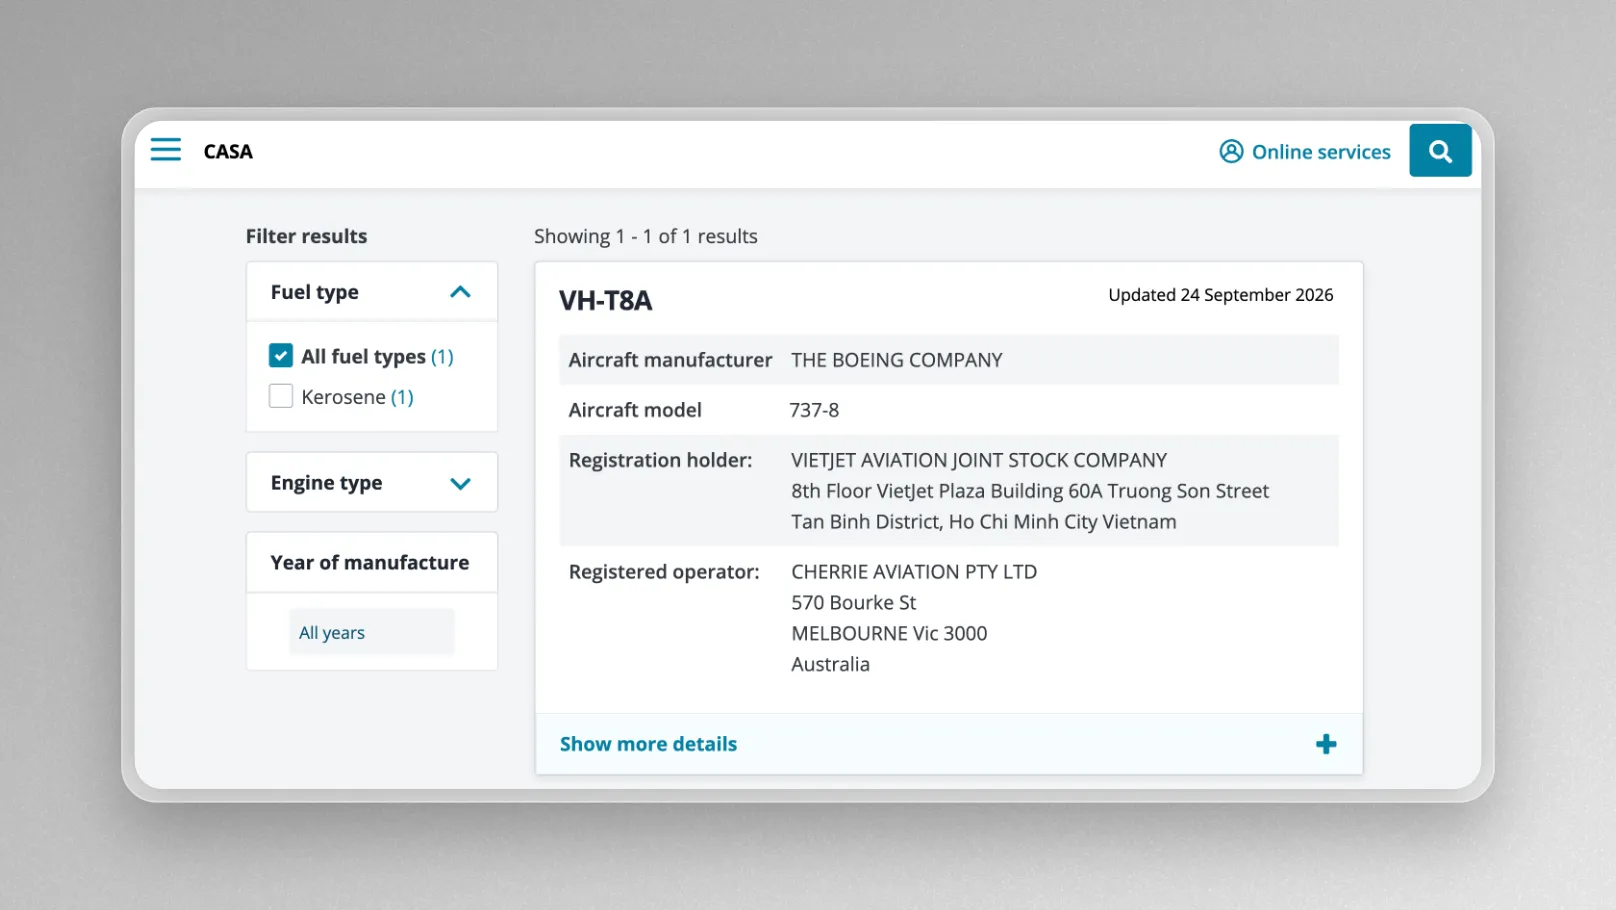The width and height of the screenshot is (1616, 910).
Task: Collapse the Fuel type filter chevron
Action: click(x=460, y=292)
